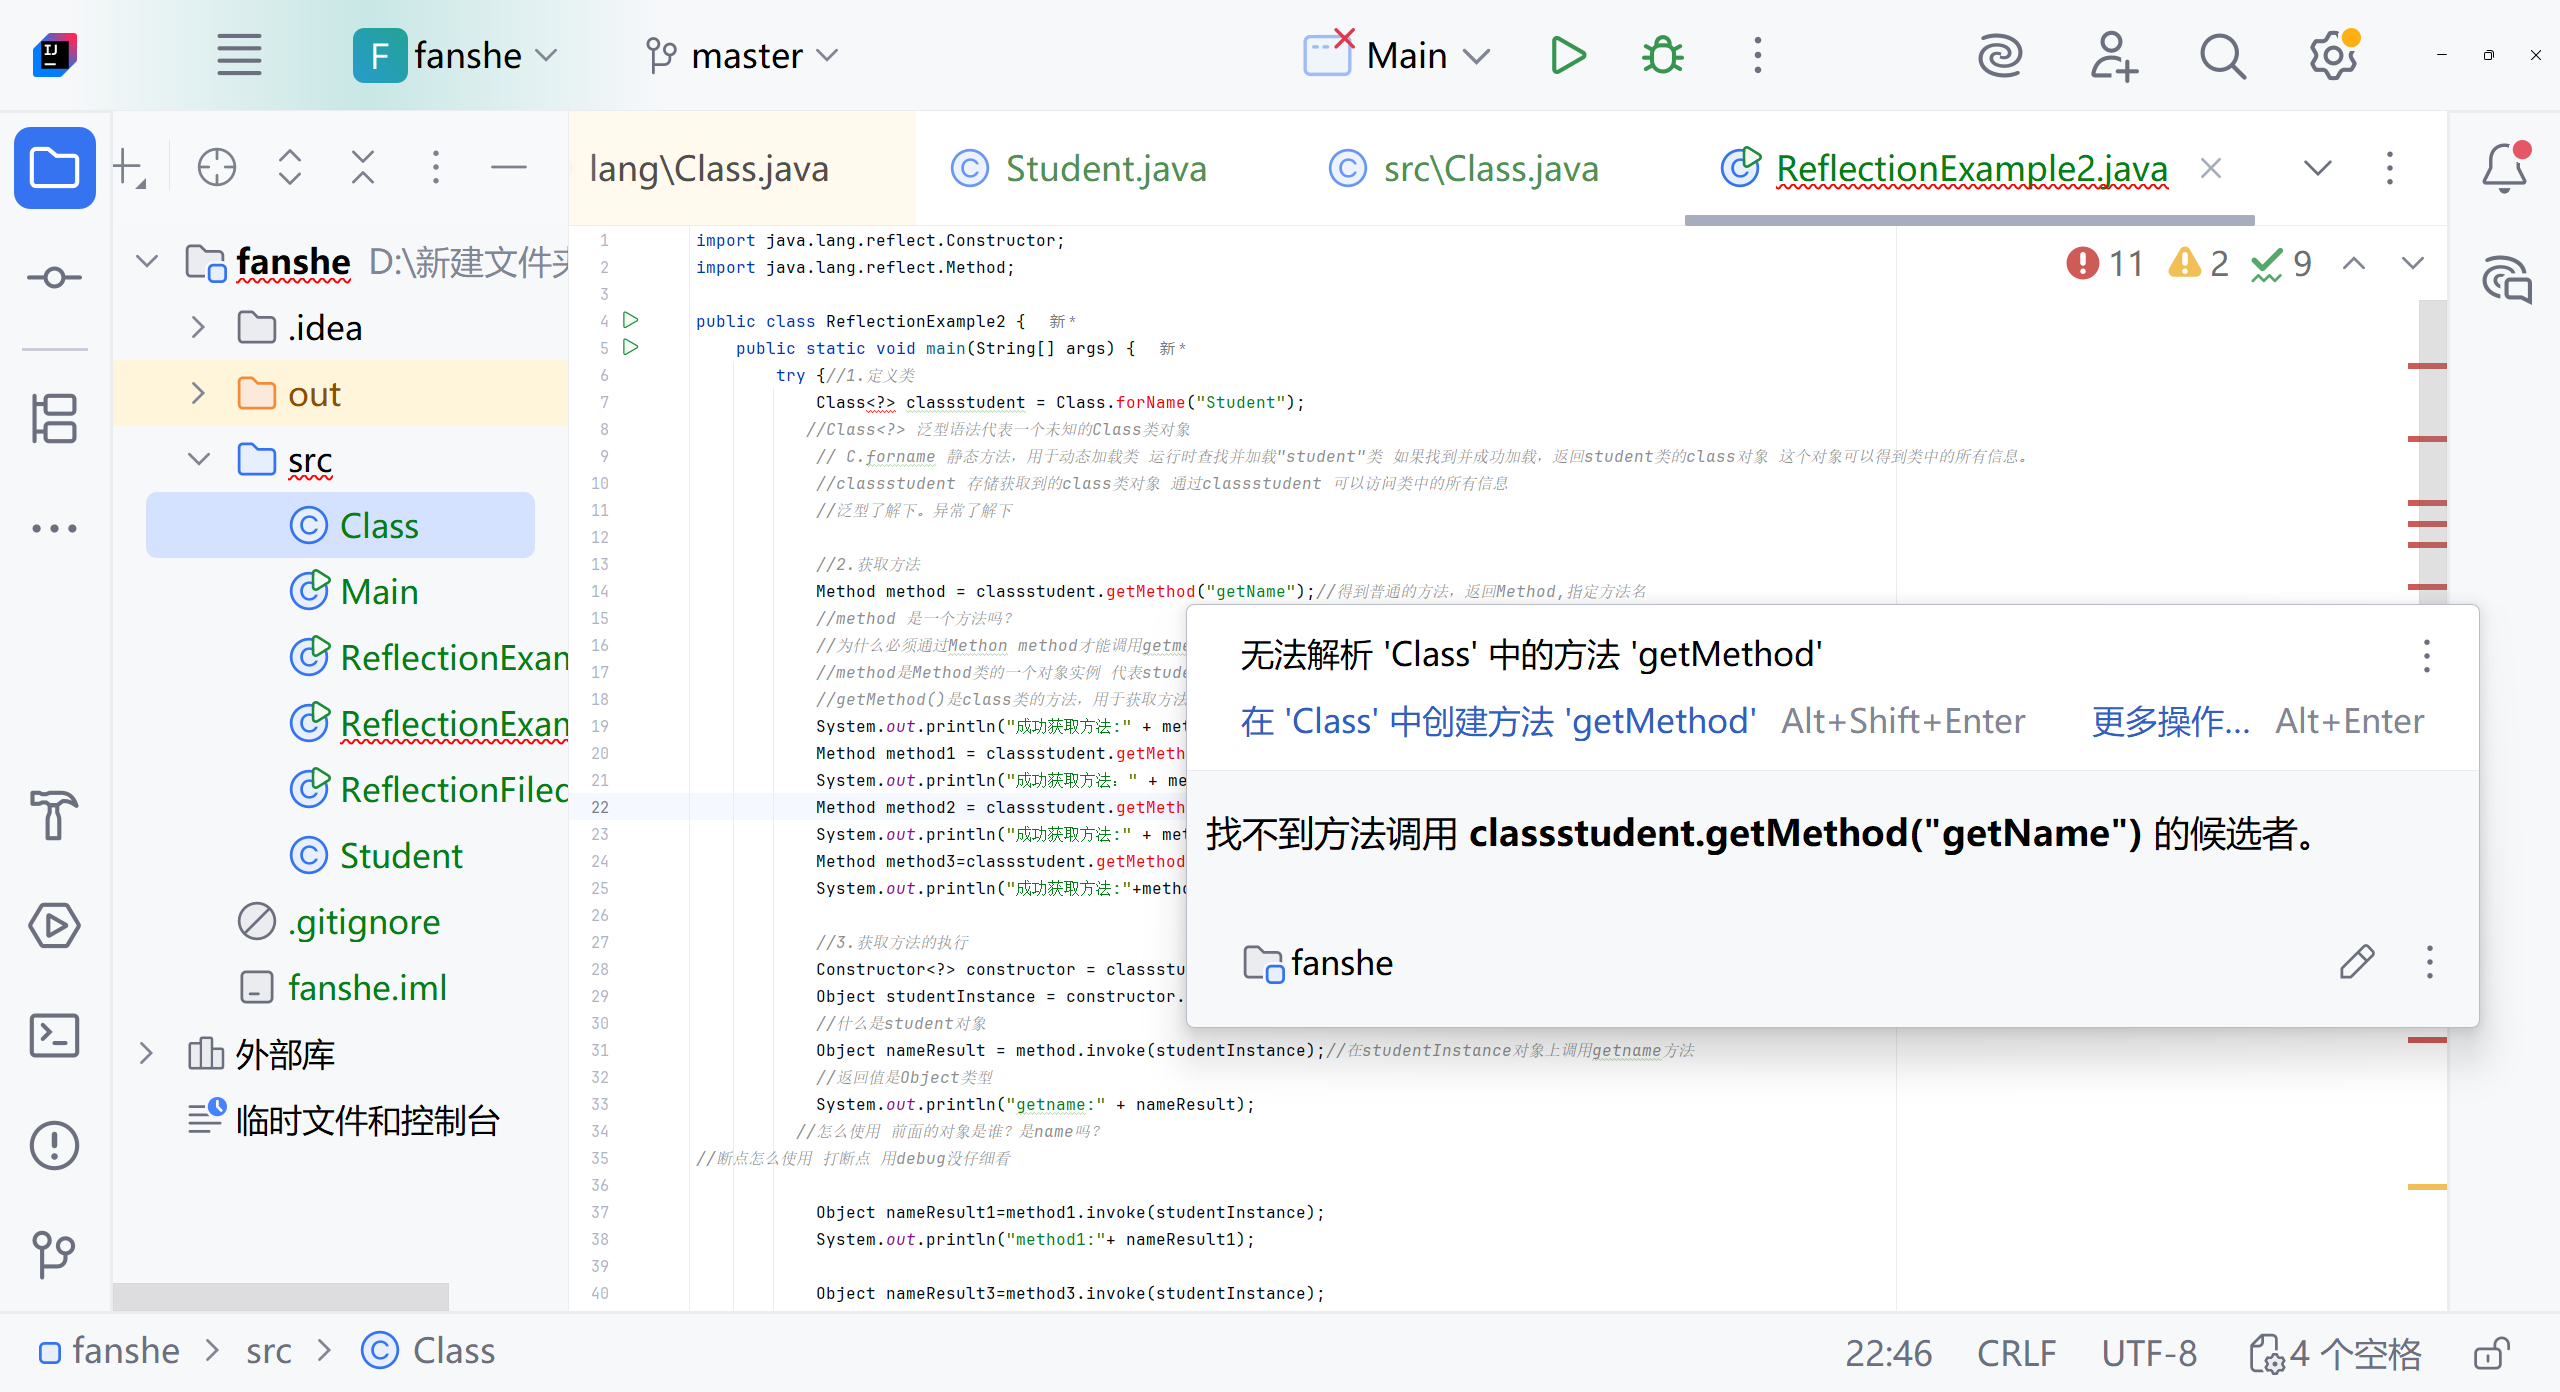Click the more actions link in popup
The image size is (2560, 1392).
coord(2170,721)
